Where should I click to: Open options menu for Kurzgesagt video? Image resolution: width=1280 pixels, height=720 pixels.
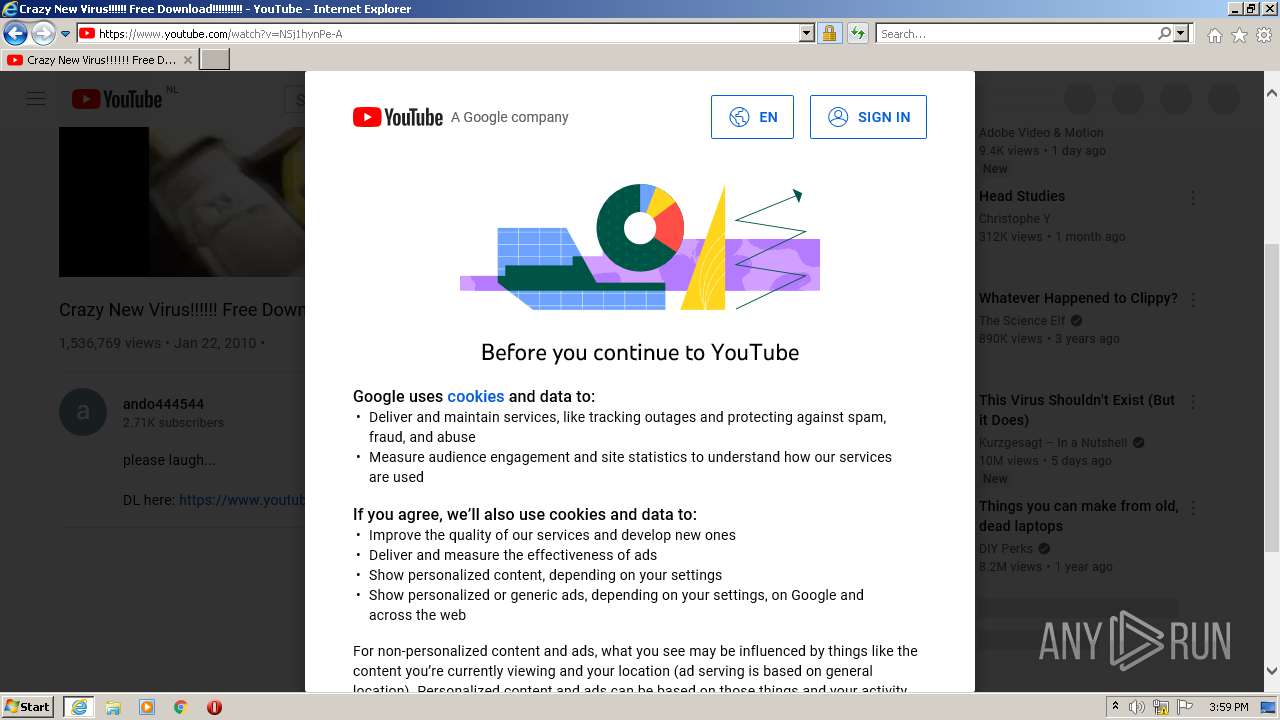click(x=1192, y=402)
